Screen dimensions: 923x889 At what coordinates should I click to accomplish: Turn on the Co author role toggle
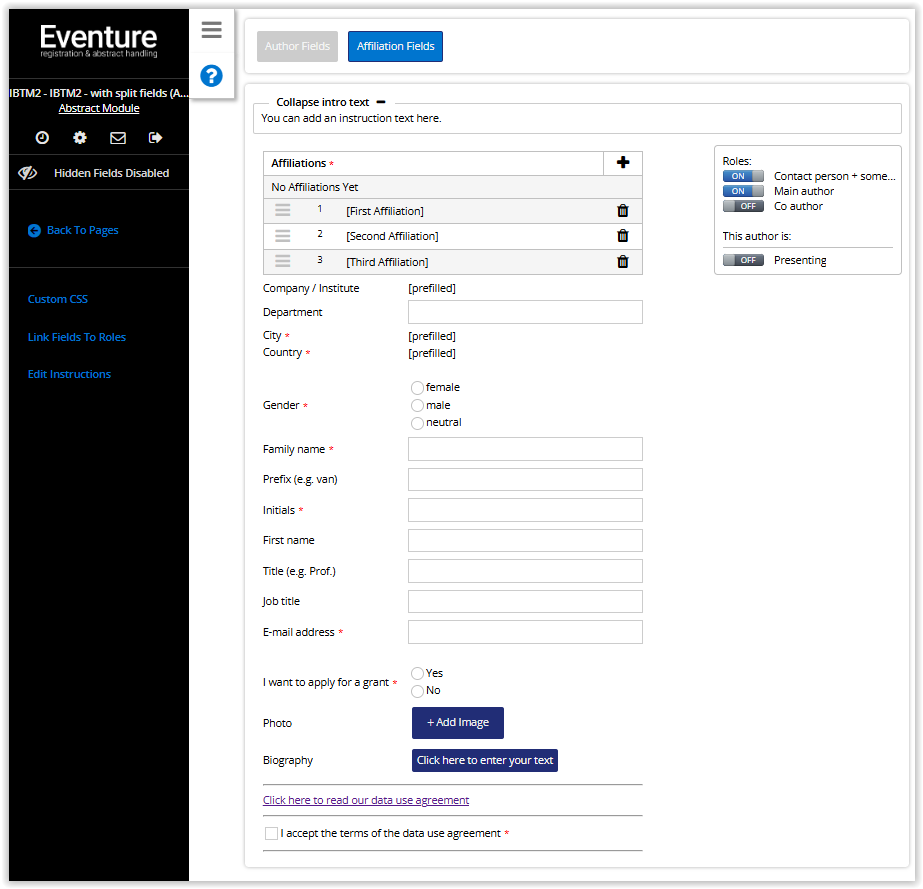[743, 206]
